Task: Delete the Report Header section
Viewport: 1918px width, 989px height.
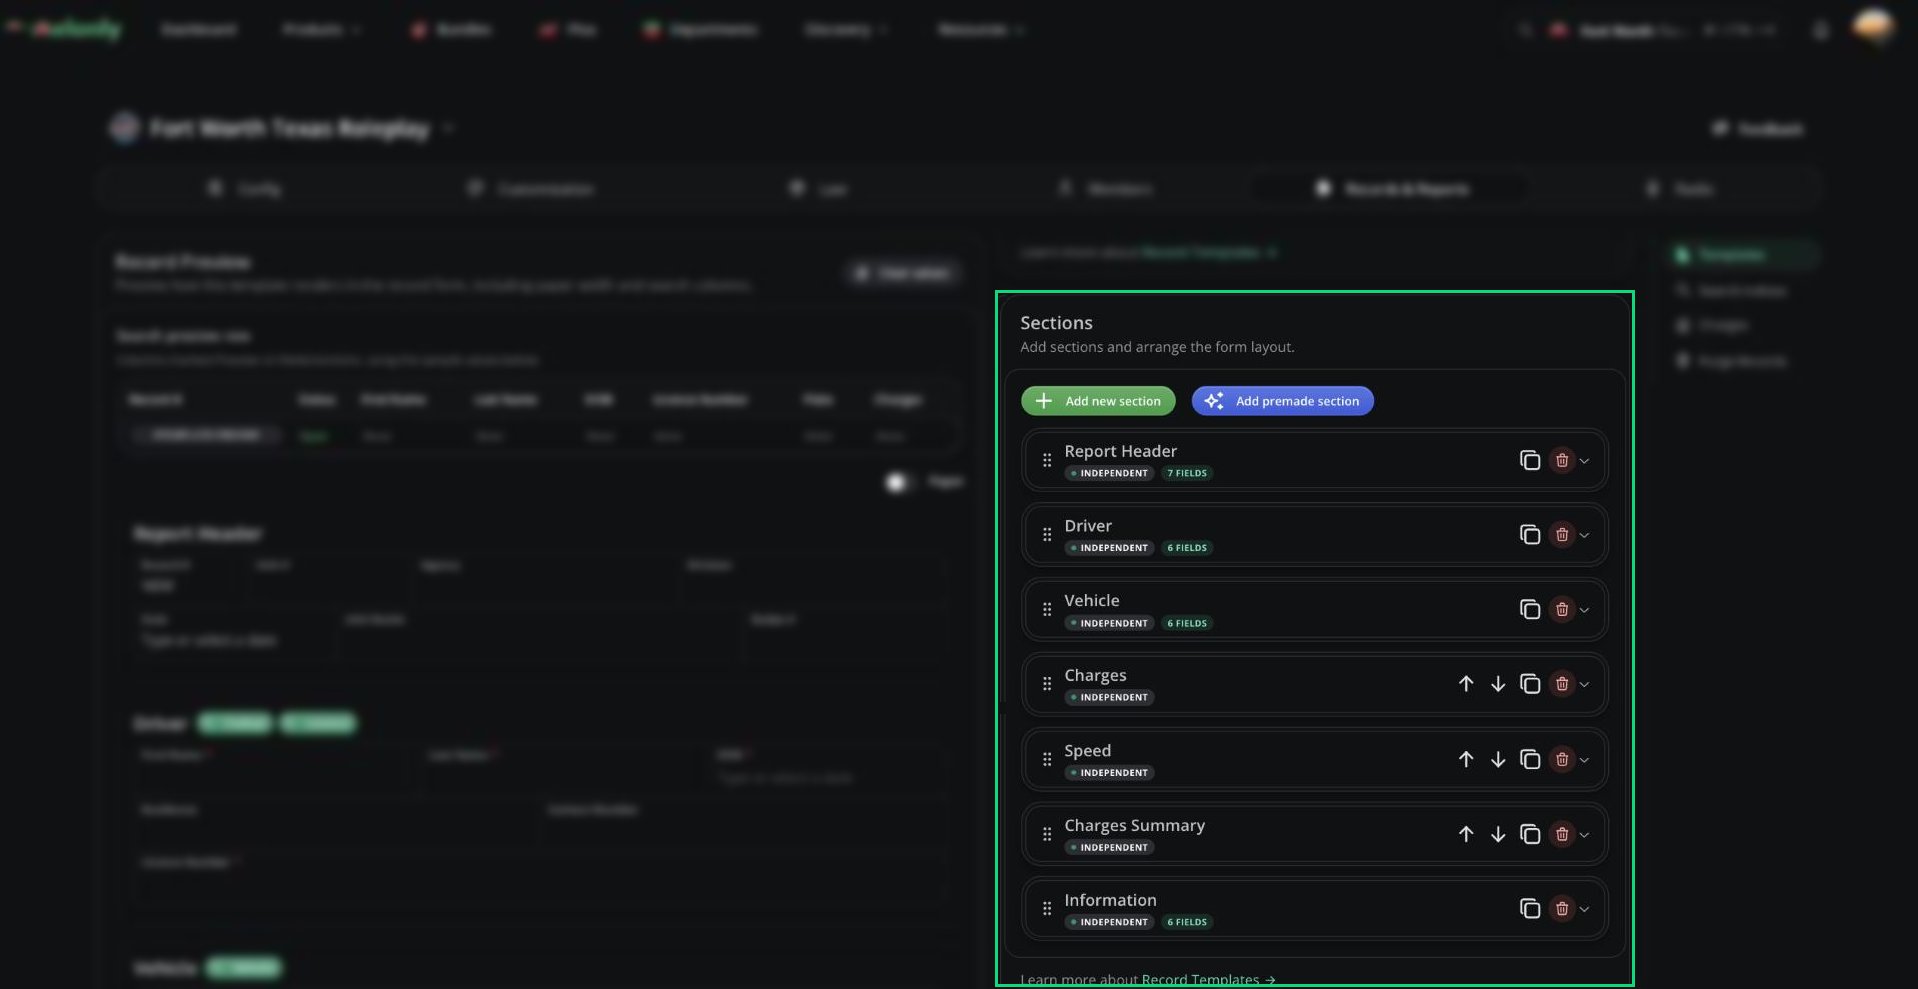Action: point(1561,460)
